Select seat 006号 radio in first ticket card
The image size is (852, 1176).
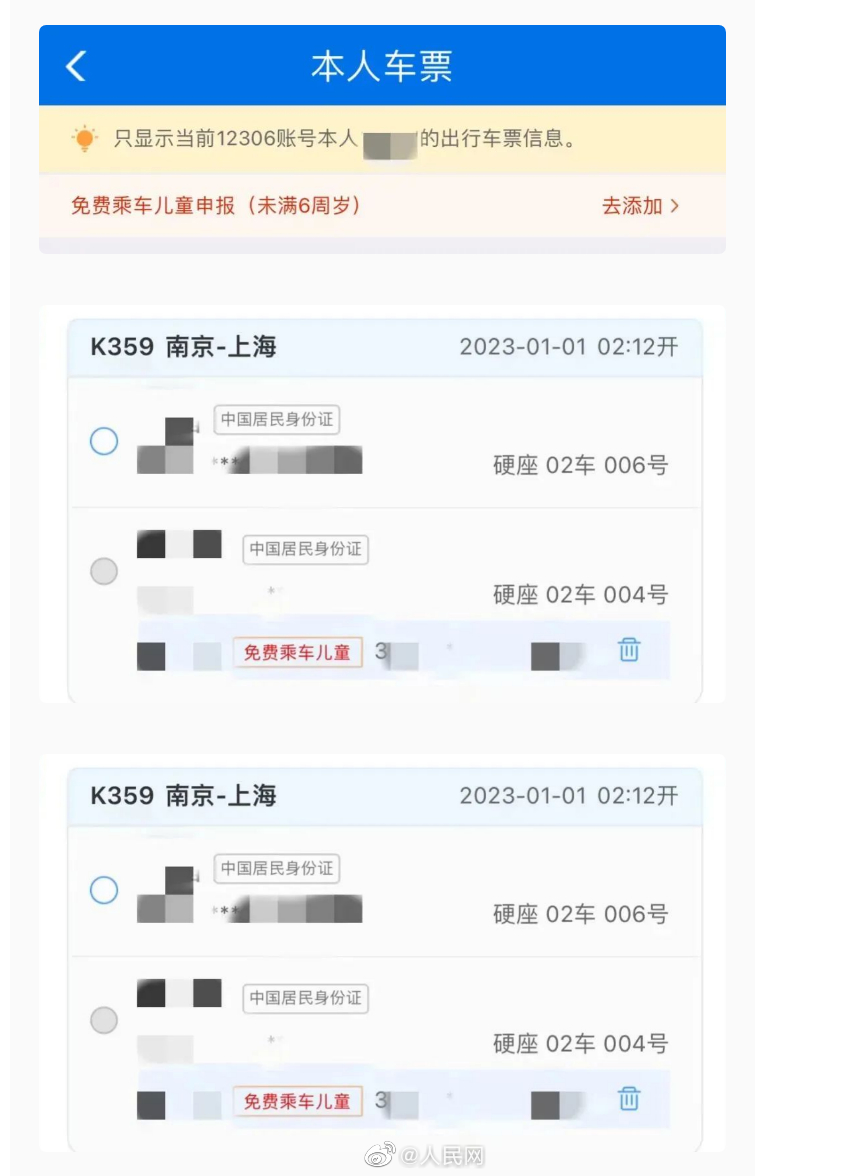[104, 441]
